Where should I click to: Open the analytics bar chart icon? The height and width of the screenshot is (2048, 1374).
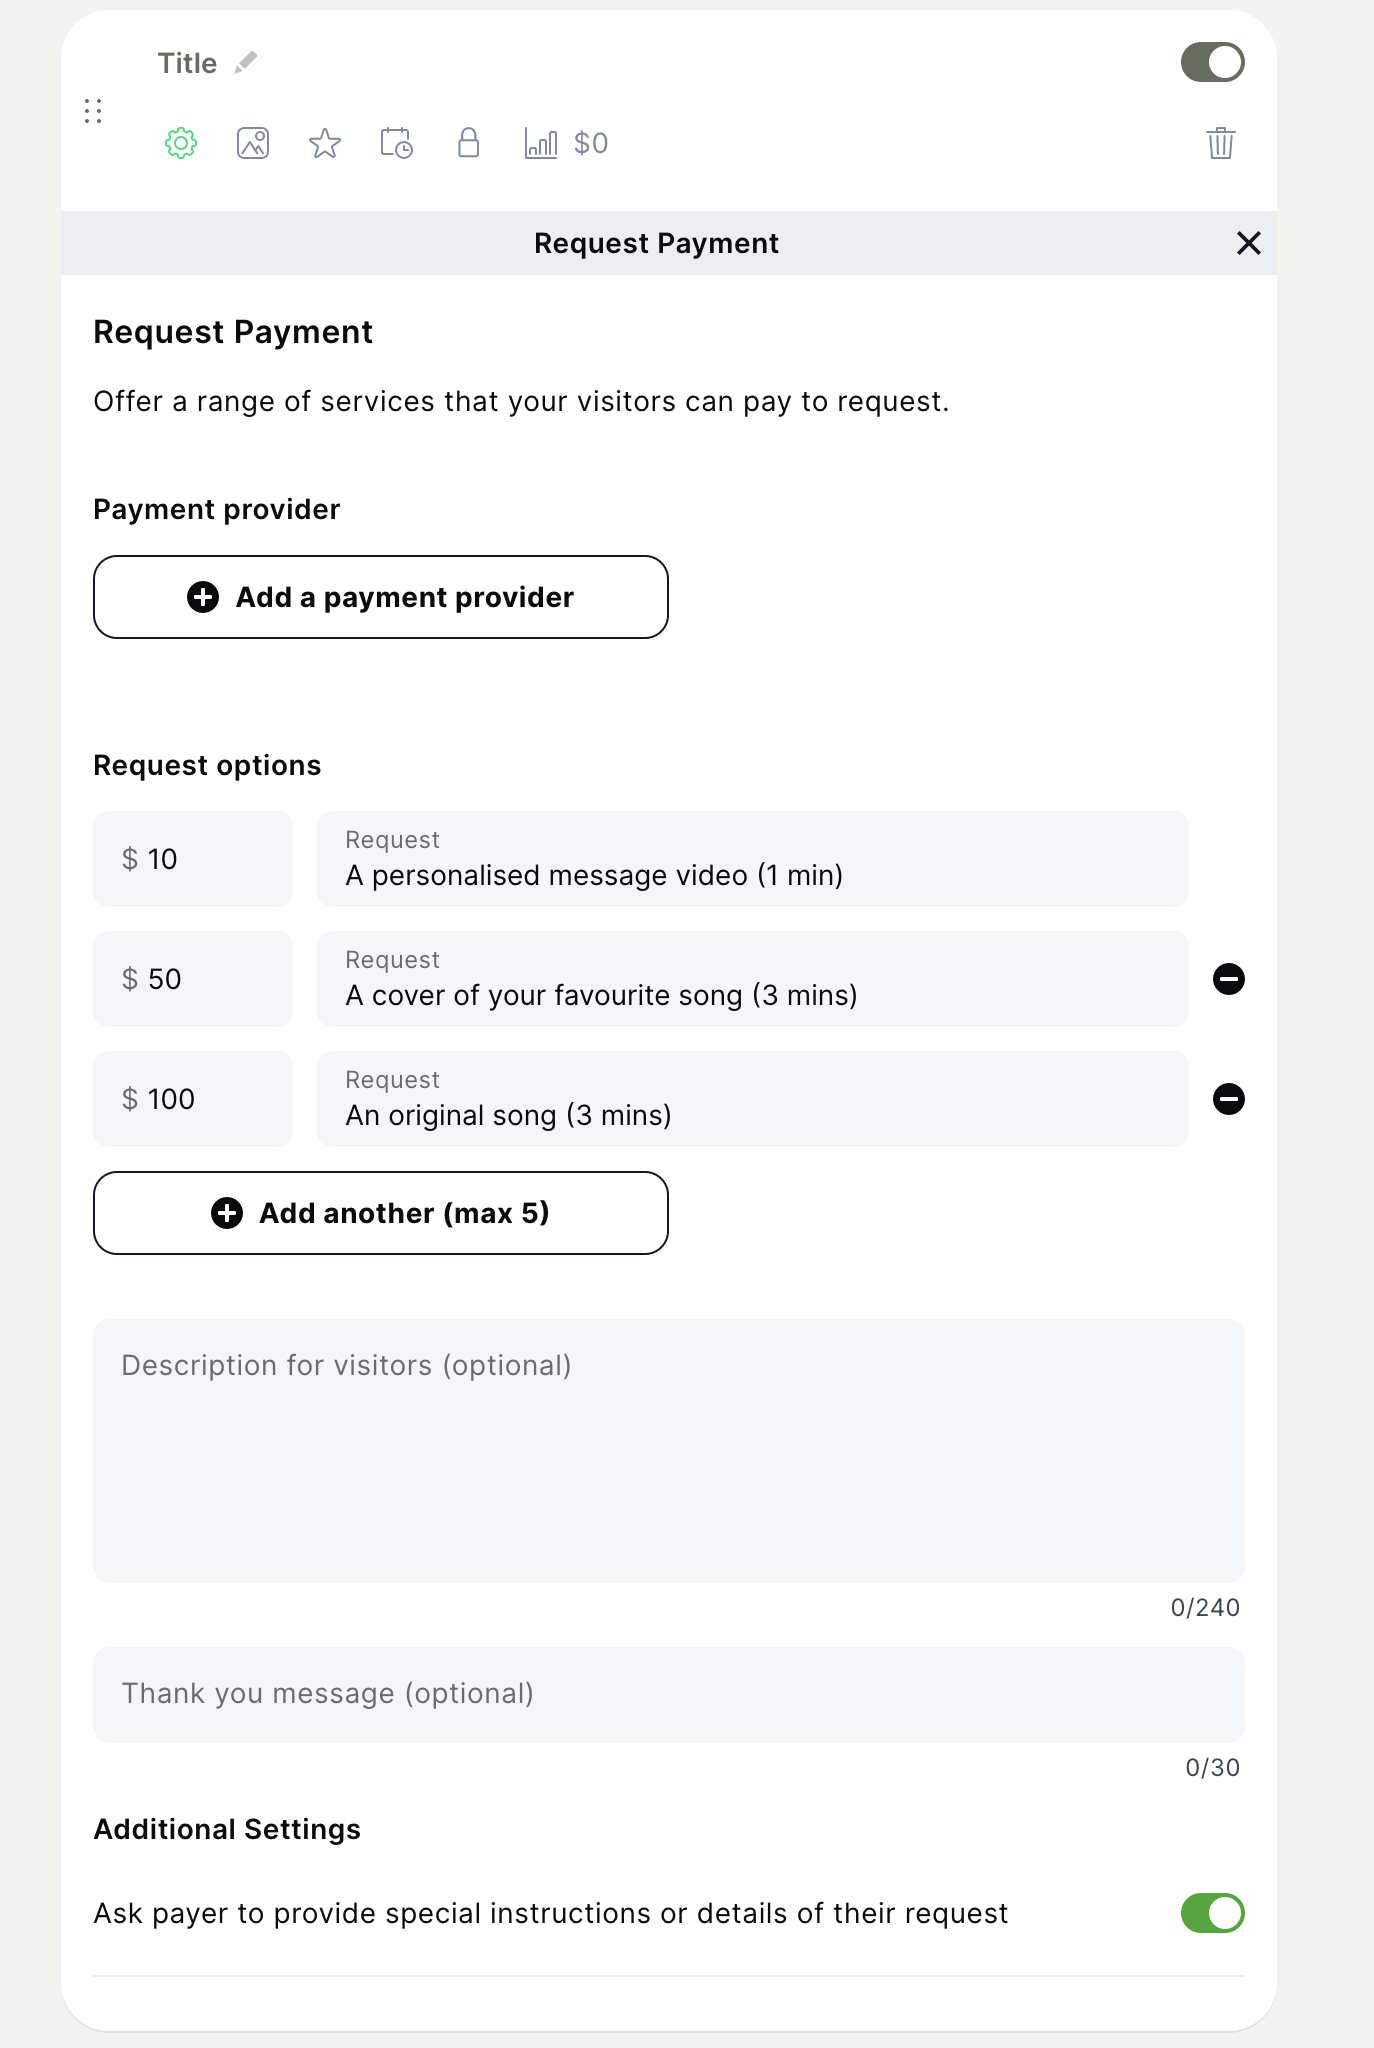tap(541, 143)
